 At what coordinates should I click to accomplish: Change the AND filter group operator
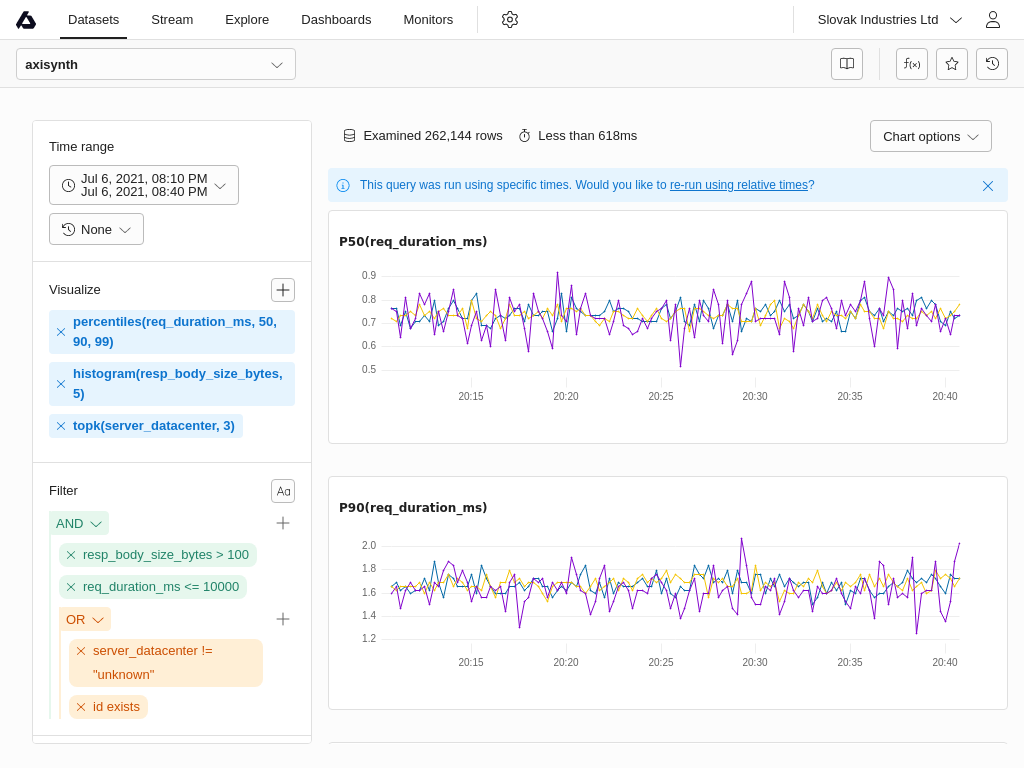click(x=79, y=523)
